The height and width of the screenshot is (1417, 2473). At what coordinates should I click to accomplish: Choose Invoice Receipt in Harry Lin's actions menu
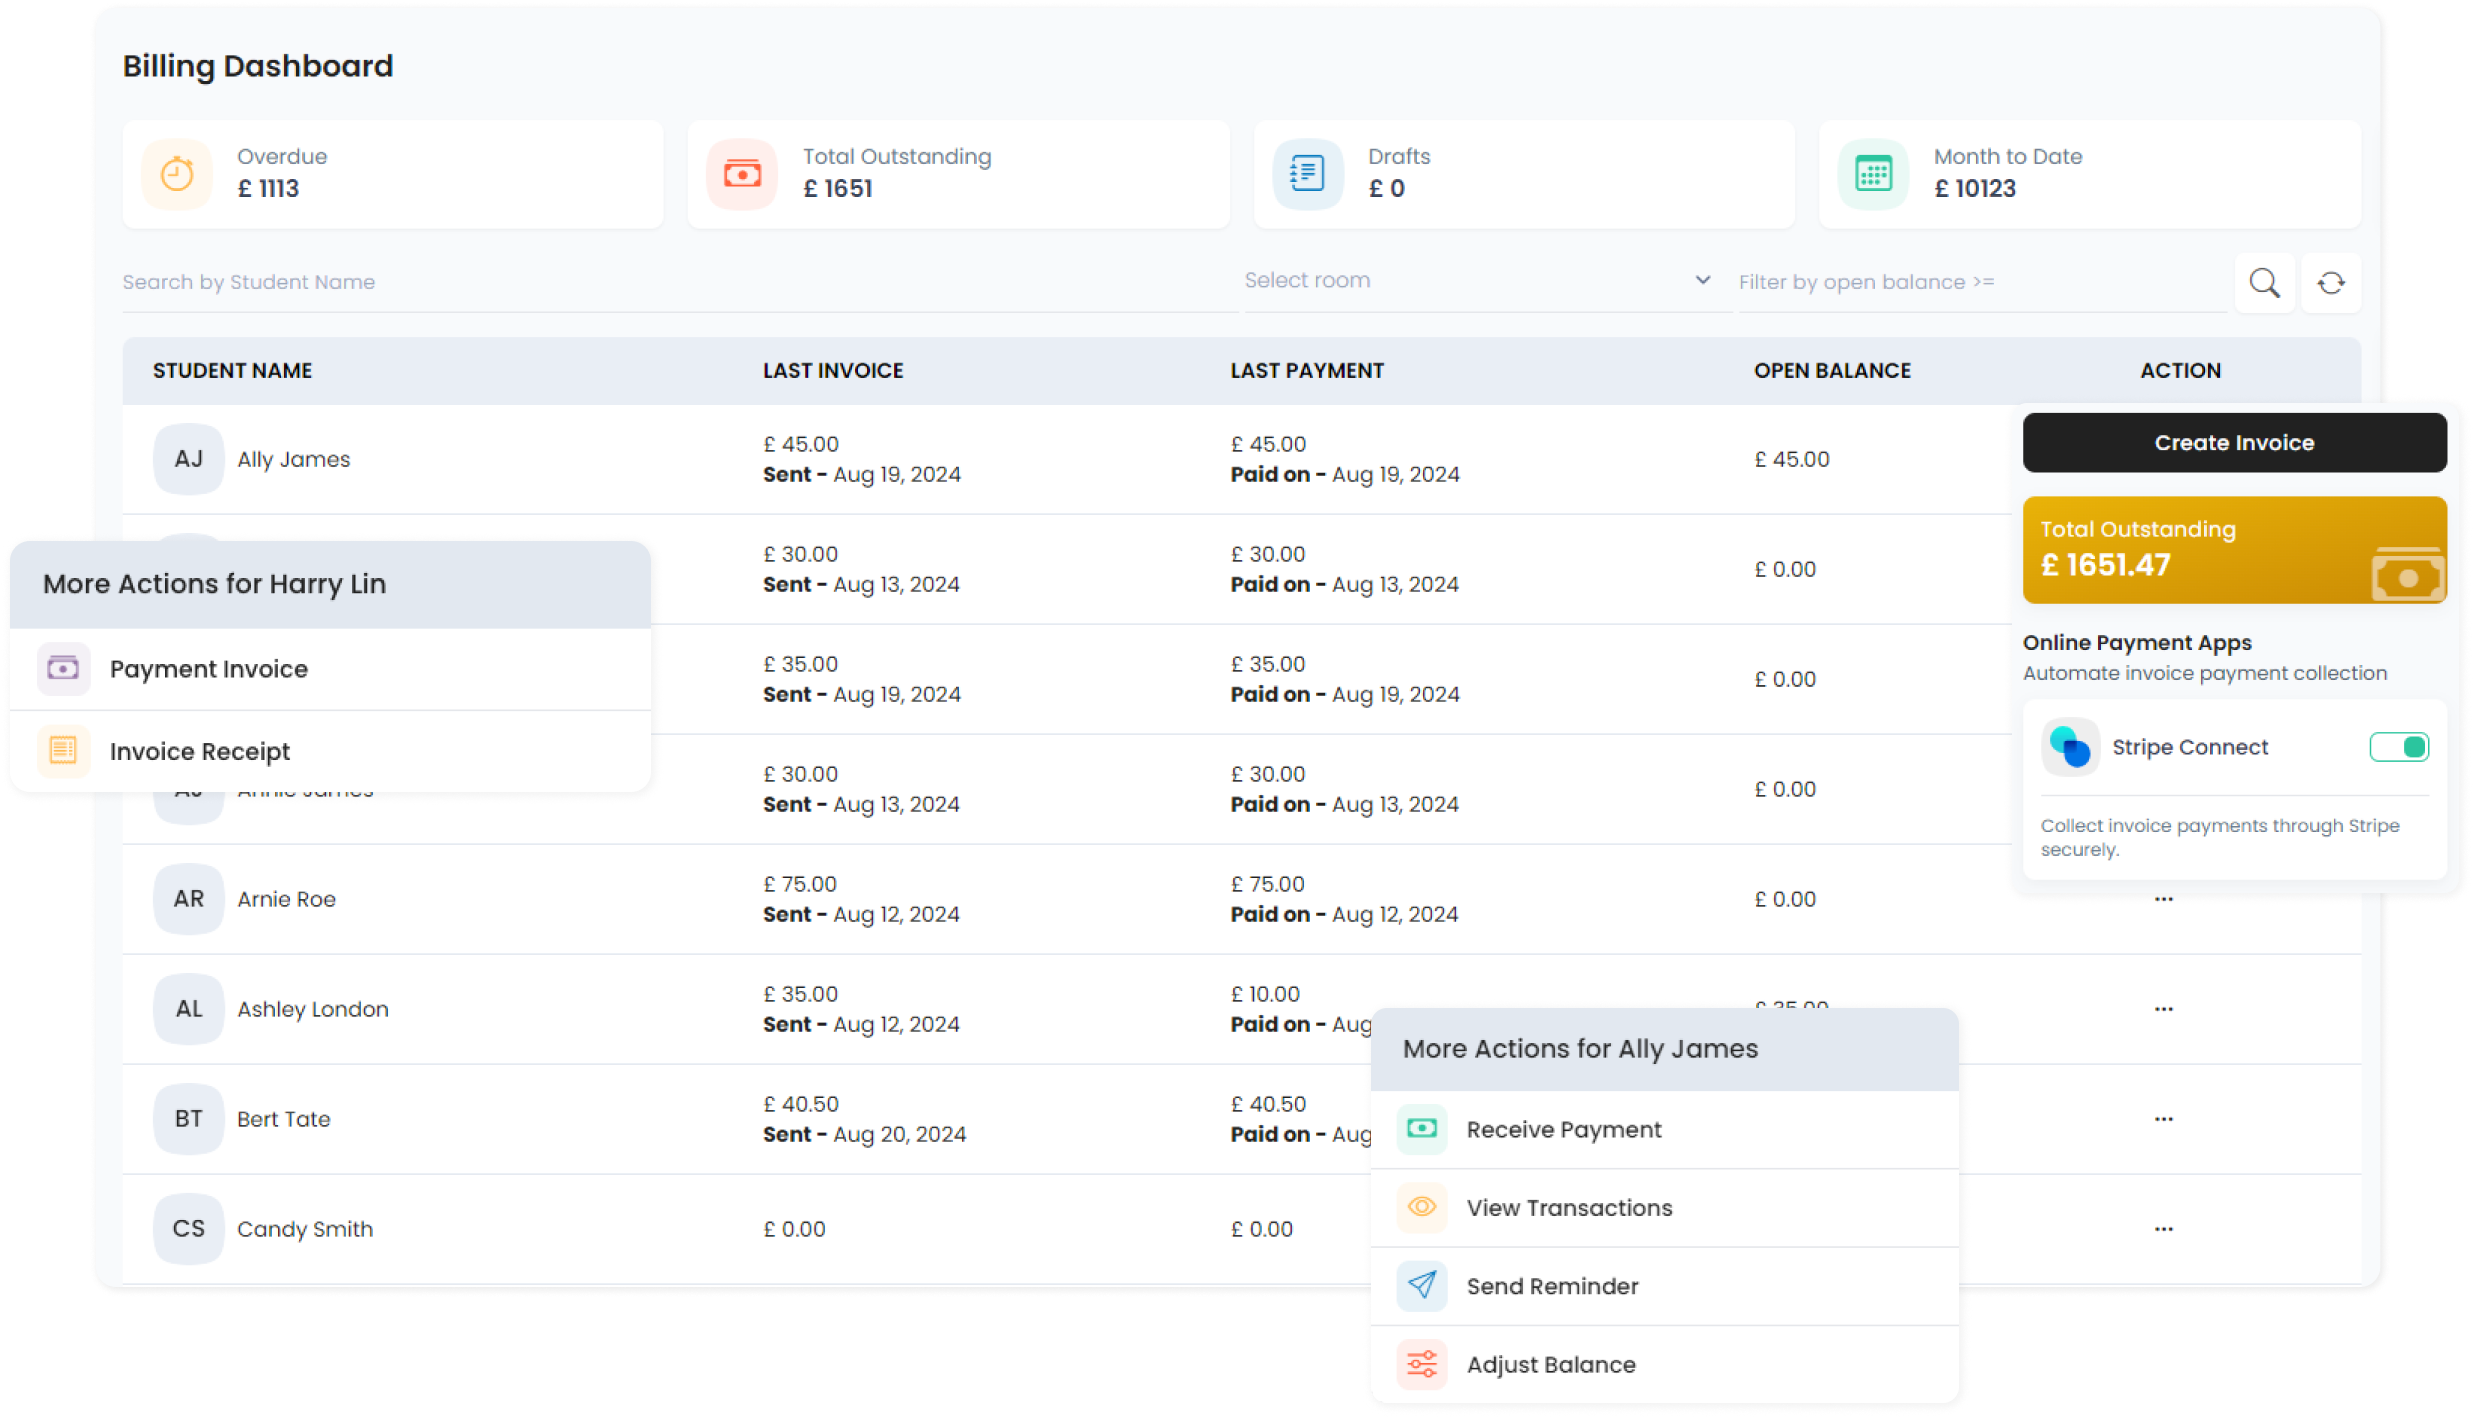200,750
